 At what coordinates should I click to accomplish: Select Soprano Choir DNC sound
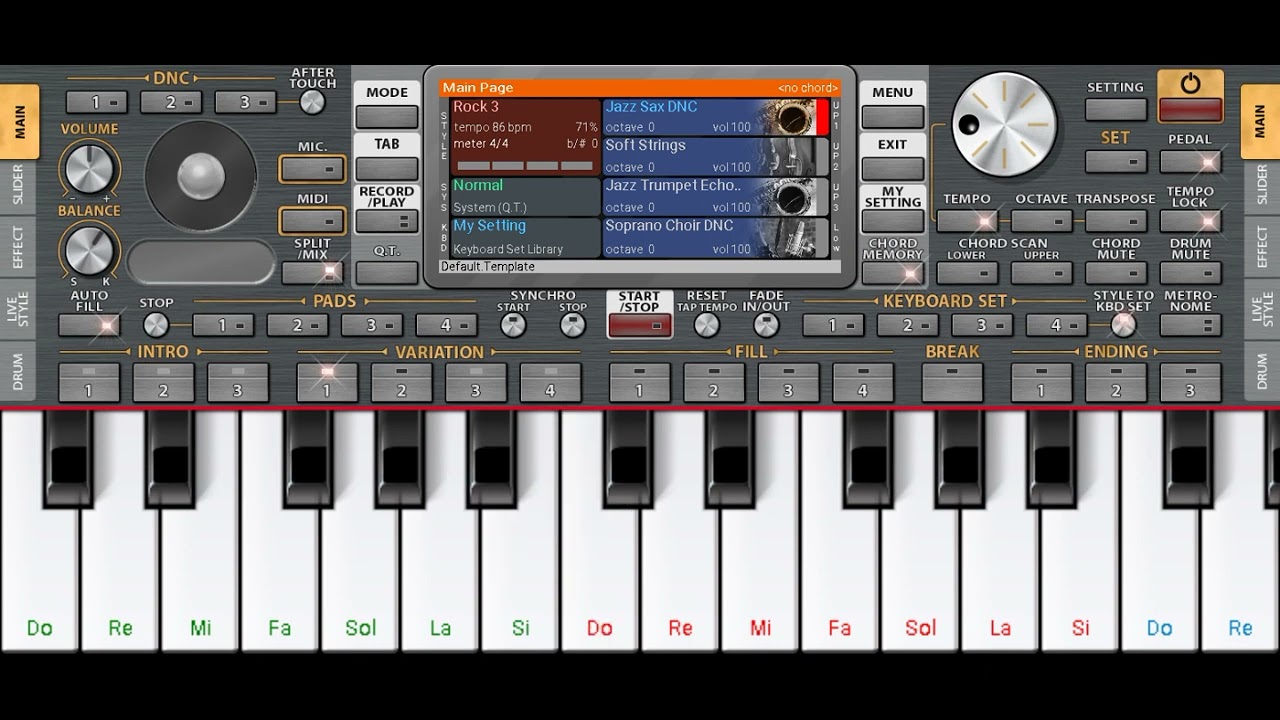tap(716, 237)
